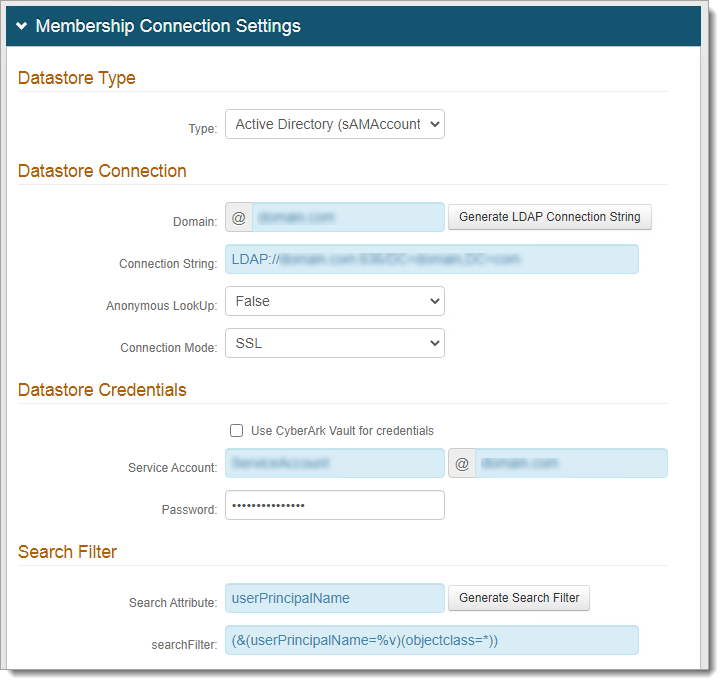
Task: Click the @ separator in Service Account row
Action: [x=462, y=463]
